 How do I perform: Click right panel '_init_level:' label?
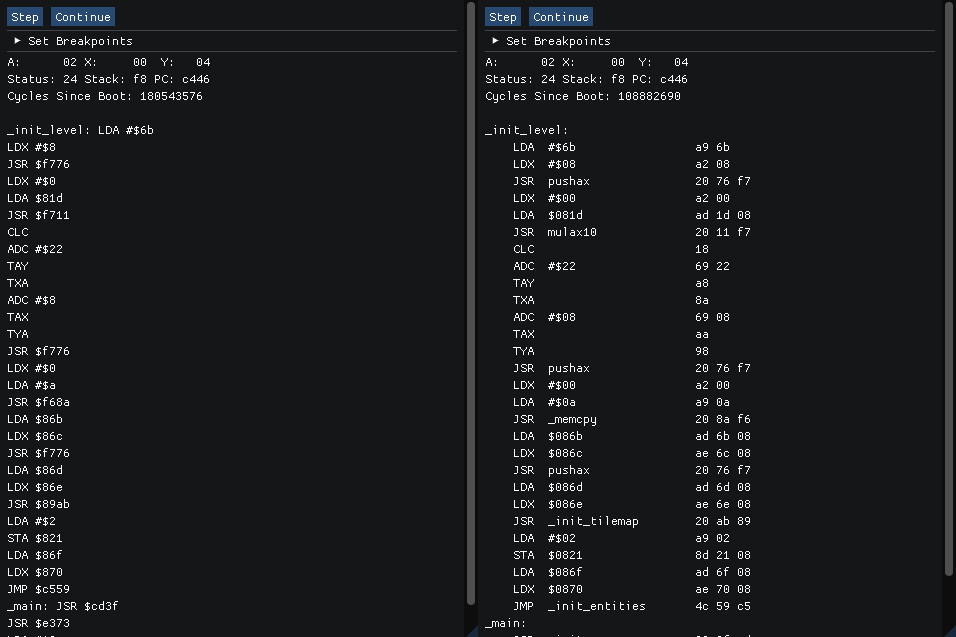(x=527, y=130)
